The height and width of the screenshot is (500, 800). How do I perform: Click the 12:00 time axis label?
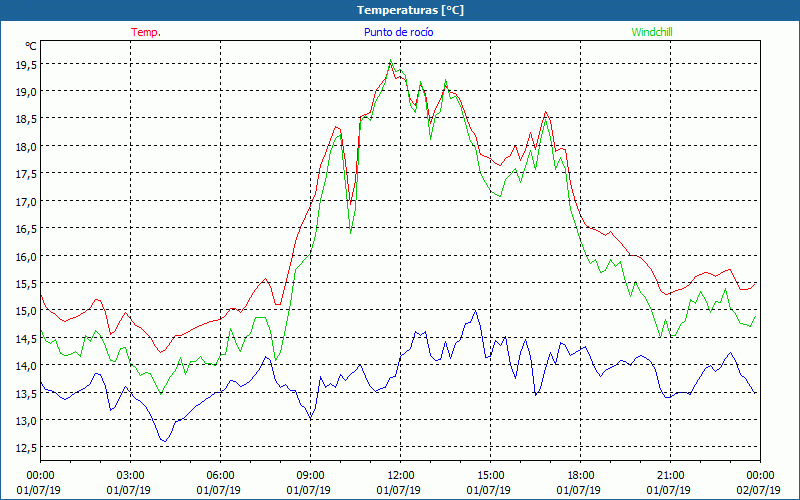[401, 476]
